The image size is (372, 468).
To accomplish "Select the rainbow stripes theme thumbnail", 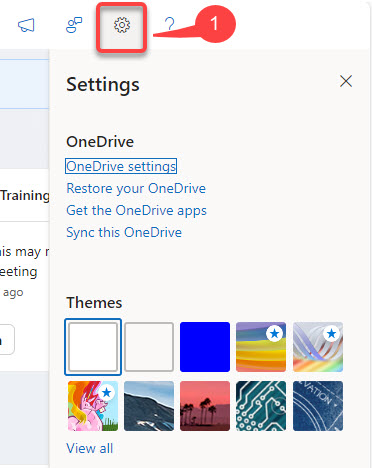I will (x=261, y=347).
